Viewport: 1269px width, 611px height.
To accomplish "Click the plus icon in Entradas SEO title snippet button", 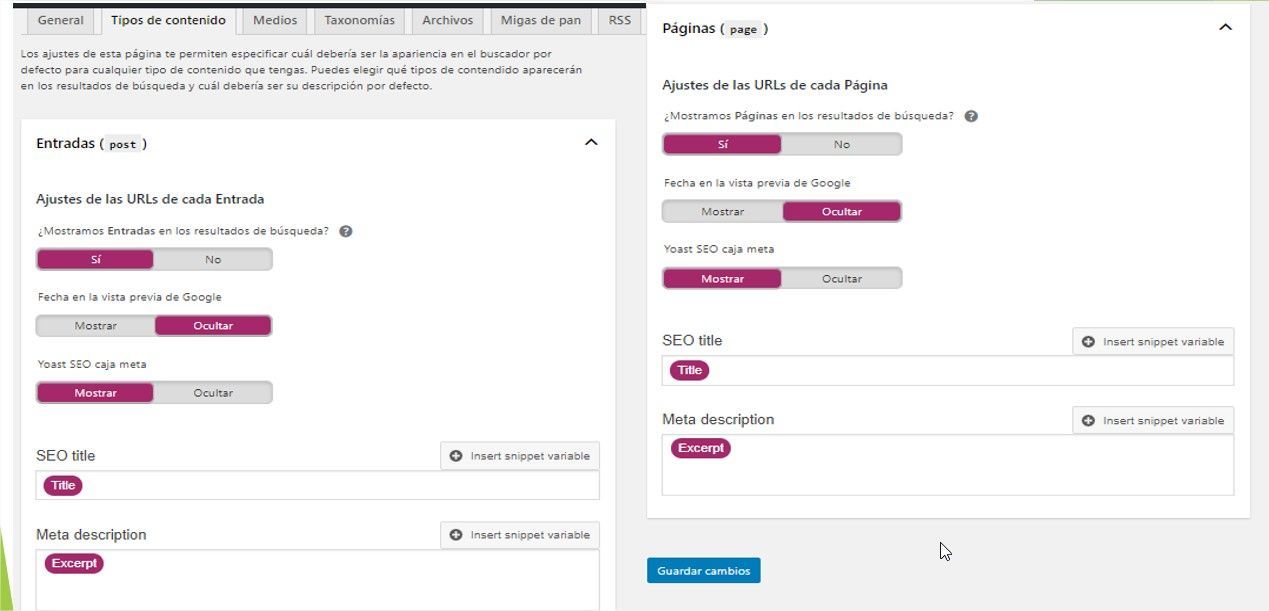I will coord(456,456).
